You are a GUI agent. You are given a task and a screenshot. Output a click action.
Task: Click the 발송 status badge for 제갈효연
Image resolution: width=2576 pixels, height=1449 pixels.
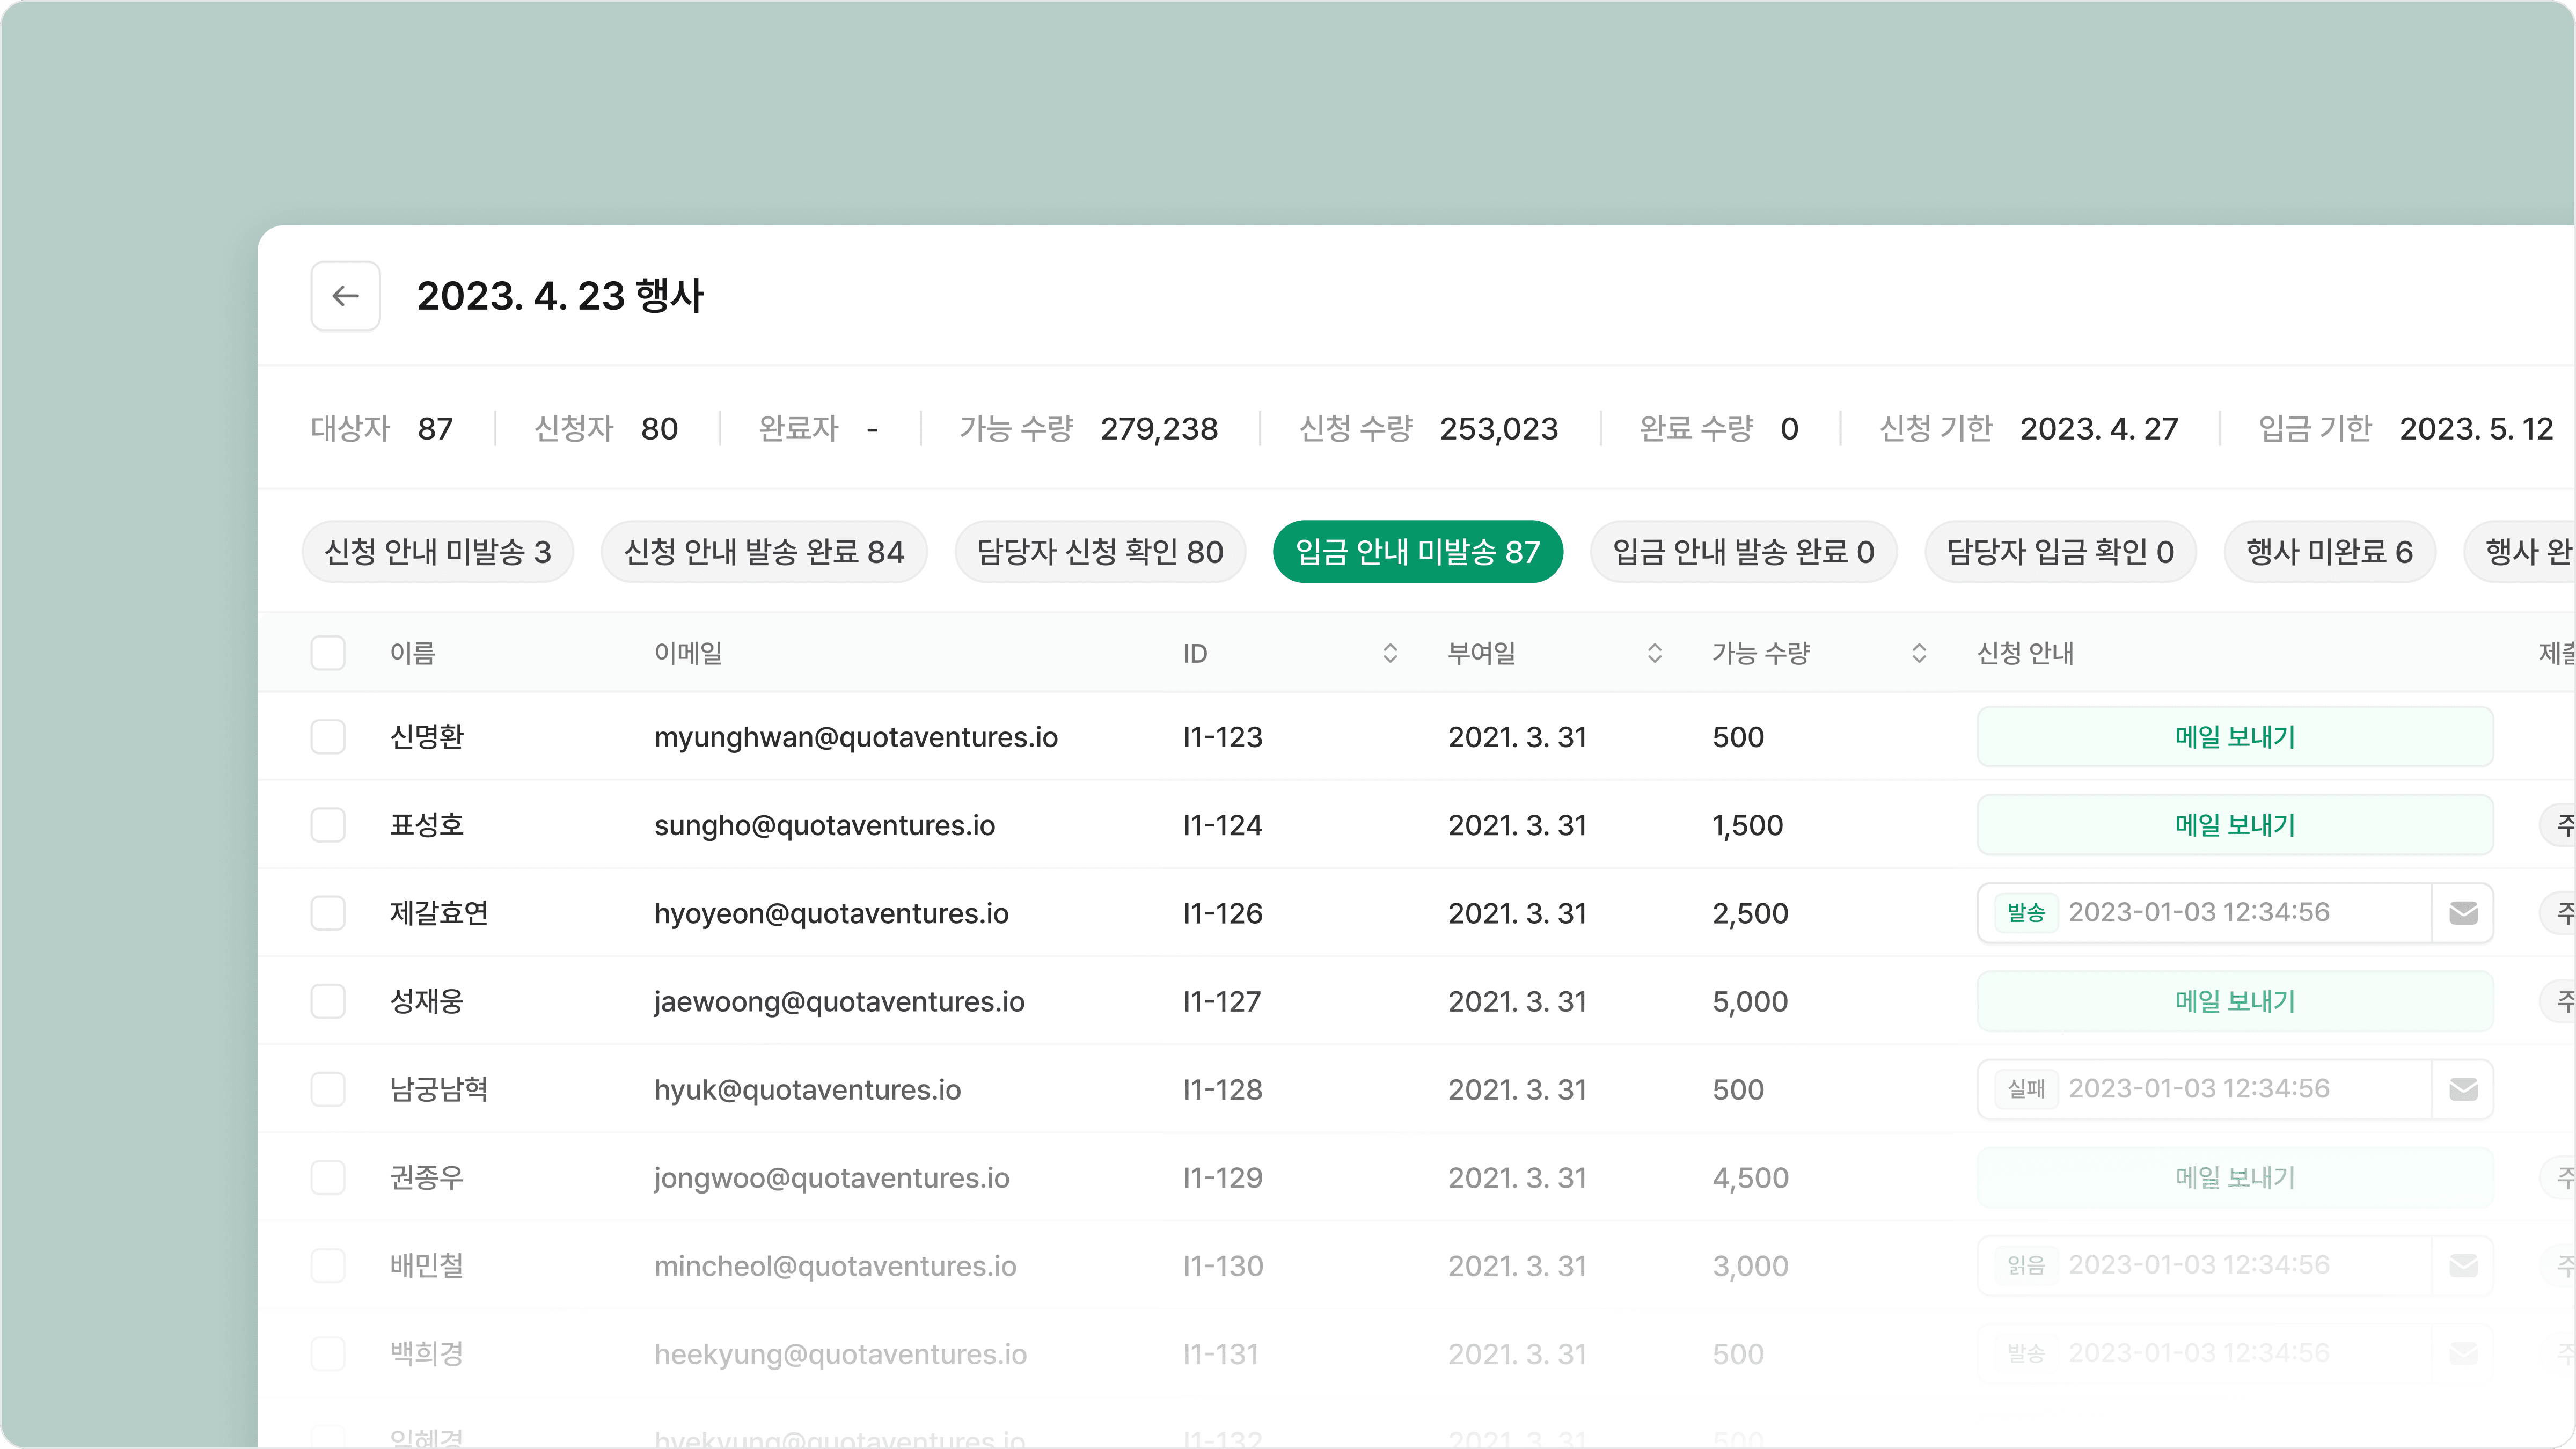point(2027,912)
